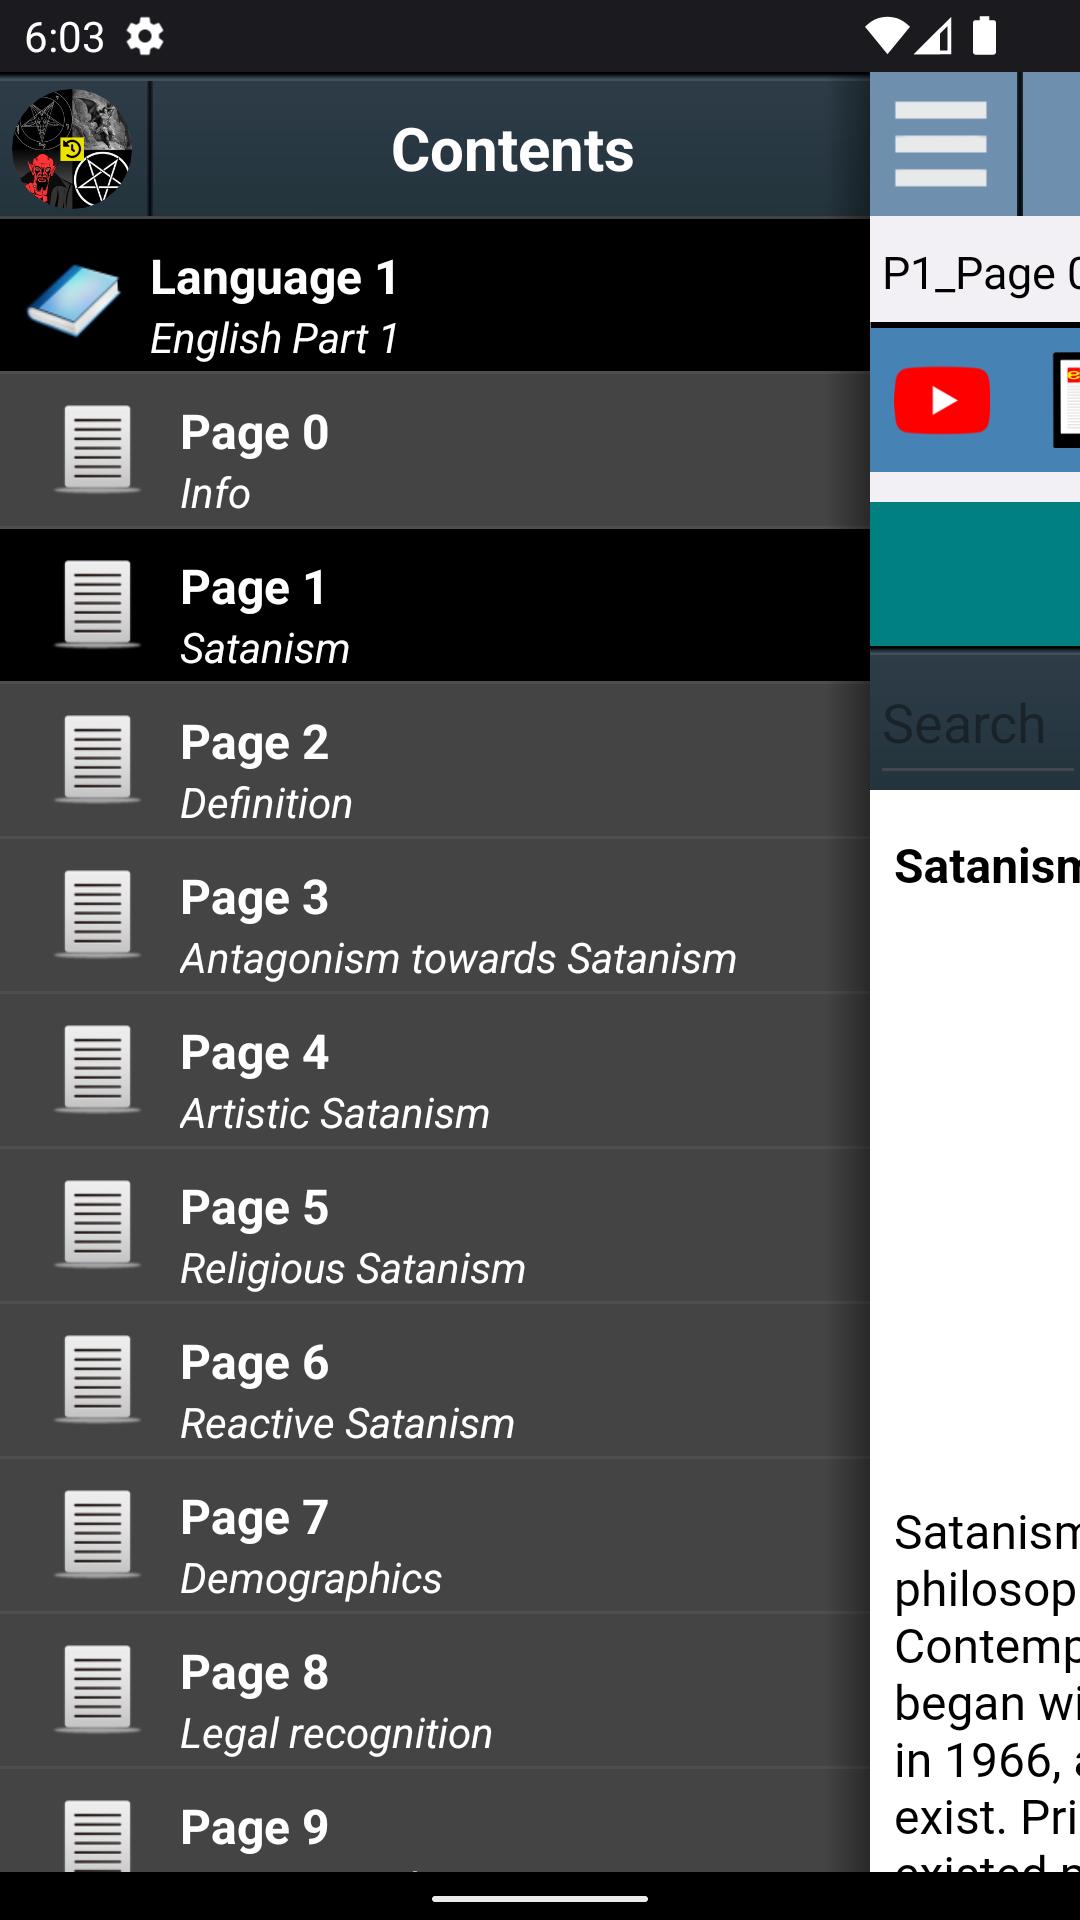Image resolution: width=1080 pixels, height=1920 pixels.
Task: Click the document icon next to Page 4
Action: (x=97, y=1069)
